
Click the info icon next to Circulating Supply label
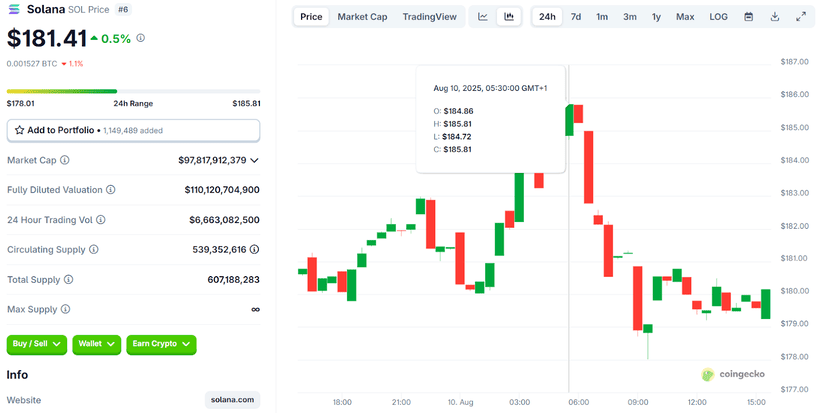(x=94, y=249)
